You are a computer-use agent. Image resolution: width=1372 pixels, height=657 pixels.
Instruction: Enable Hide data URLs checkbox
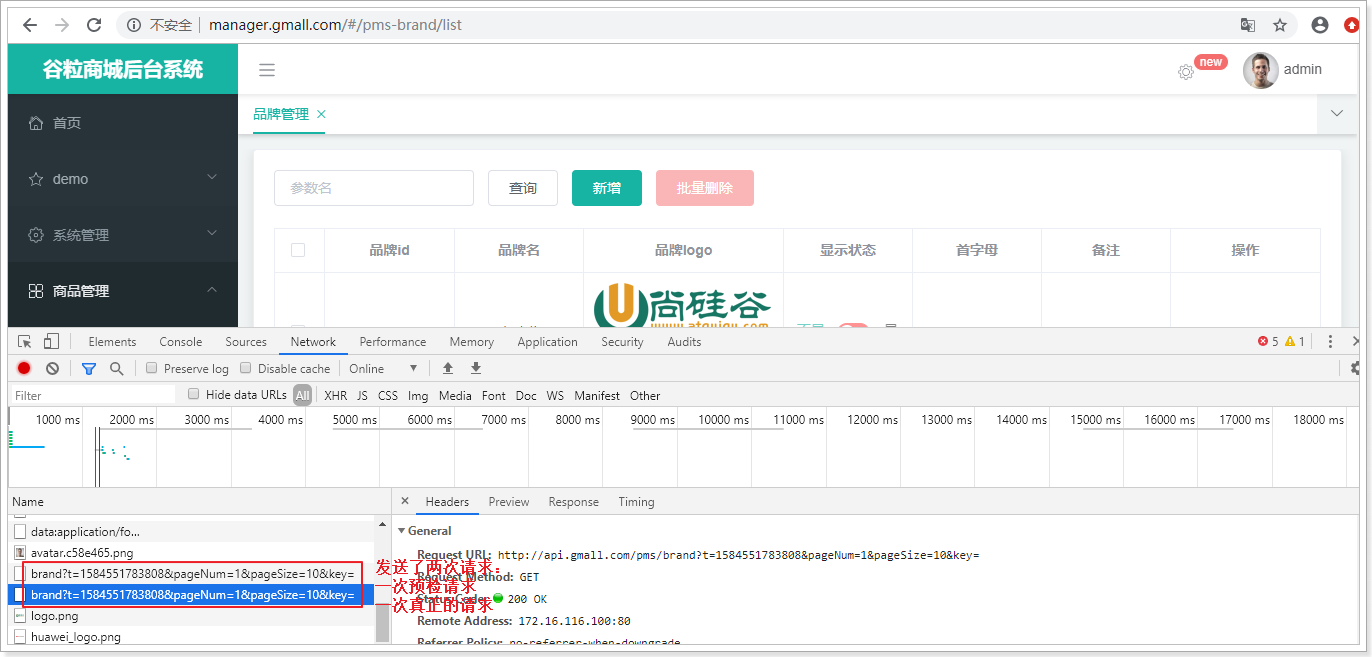pos(194,394)
